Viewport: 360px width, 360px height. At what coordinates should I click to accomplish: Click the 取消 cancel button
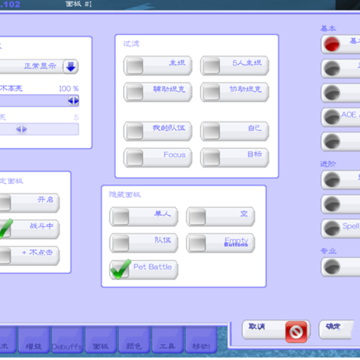pyautogui.click(x=276, y=330)
